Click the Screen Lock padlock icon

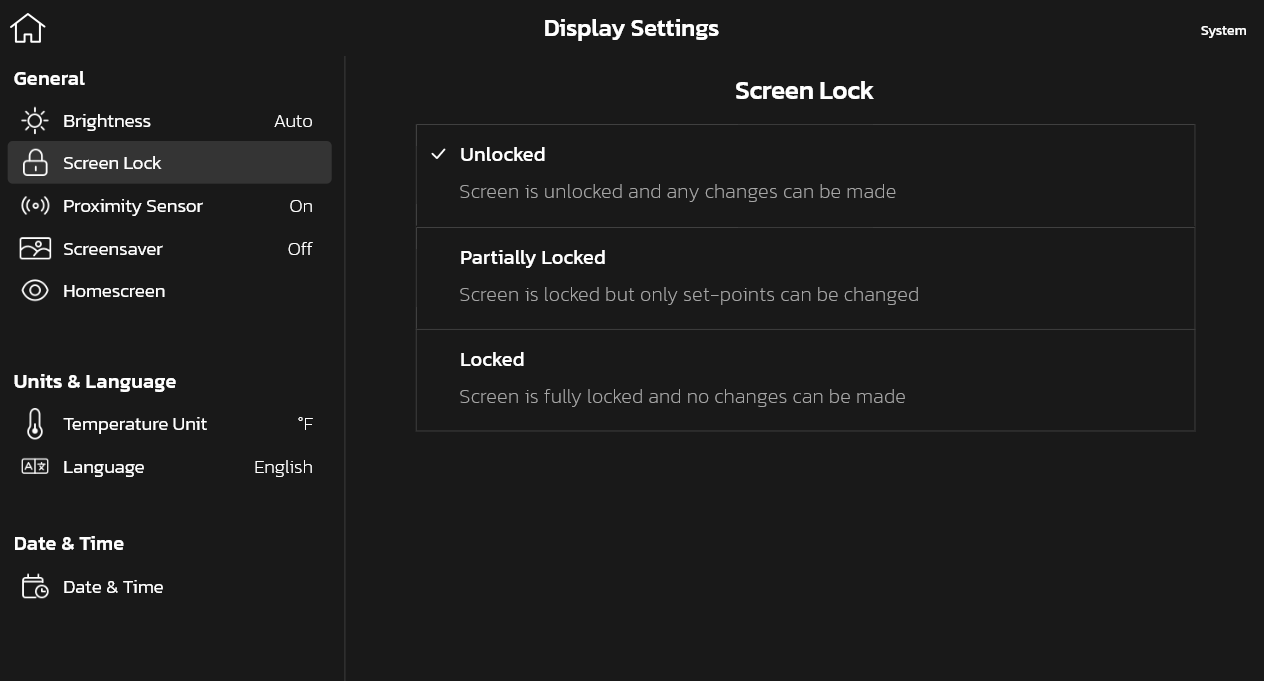(x=35, y=163)
